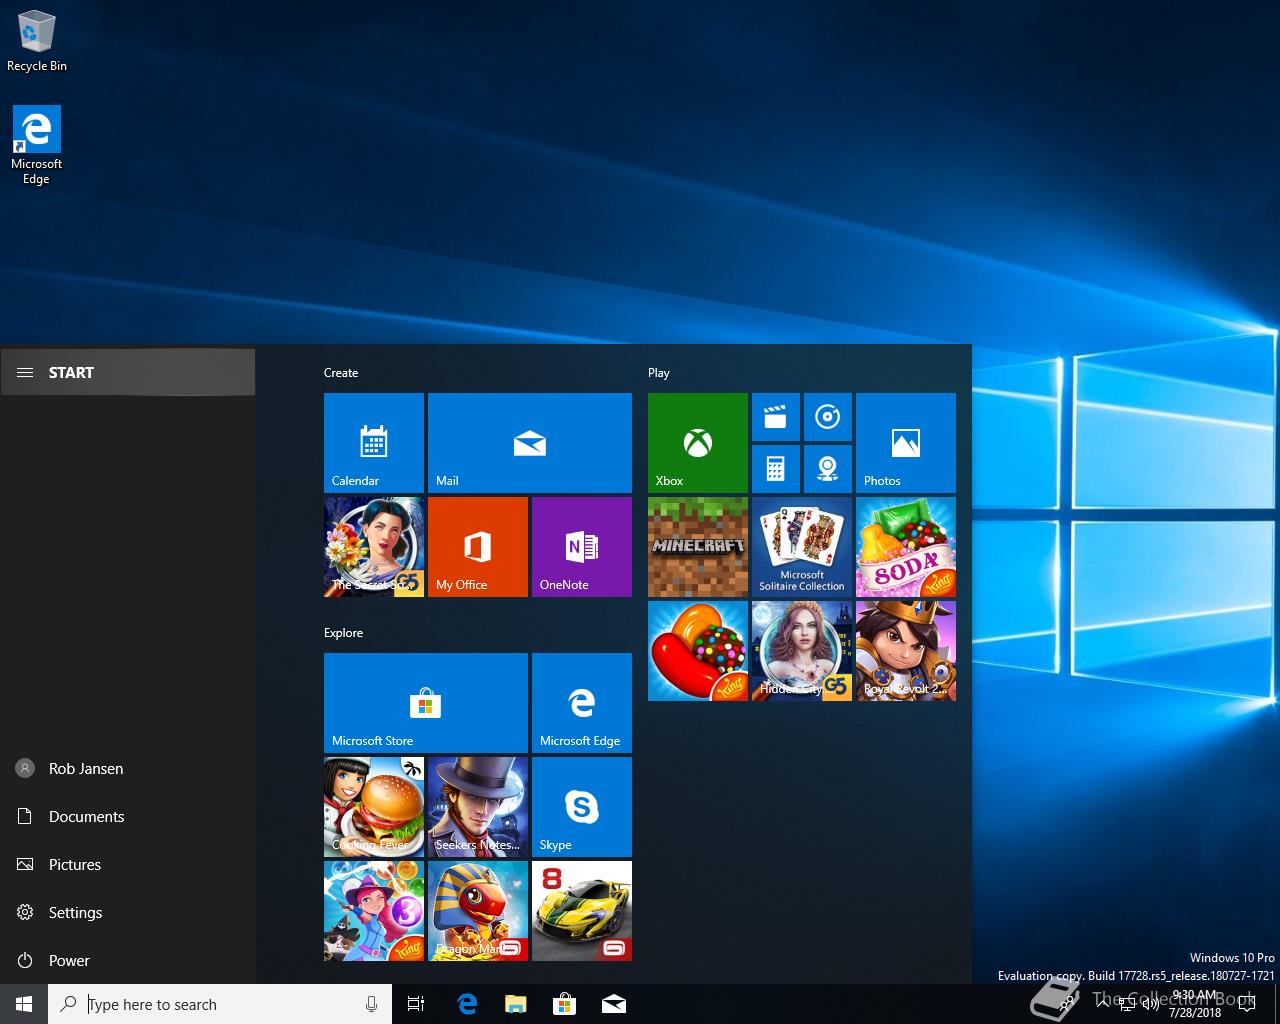Open the clock showing 9:30 AM
Viewport: 1280px width, 1024px height.
point(1195,1004)
